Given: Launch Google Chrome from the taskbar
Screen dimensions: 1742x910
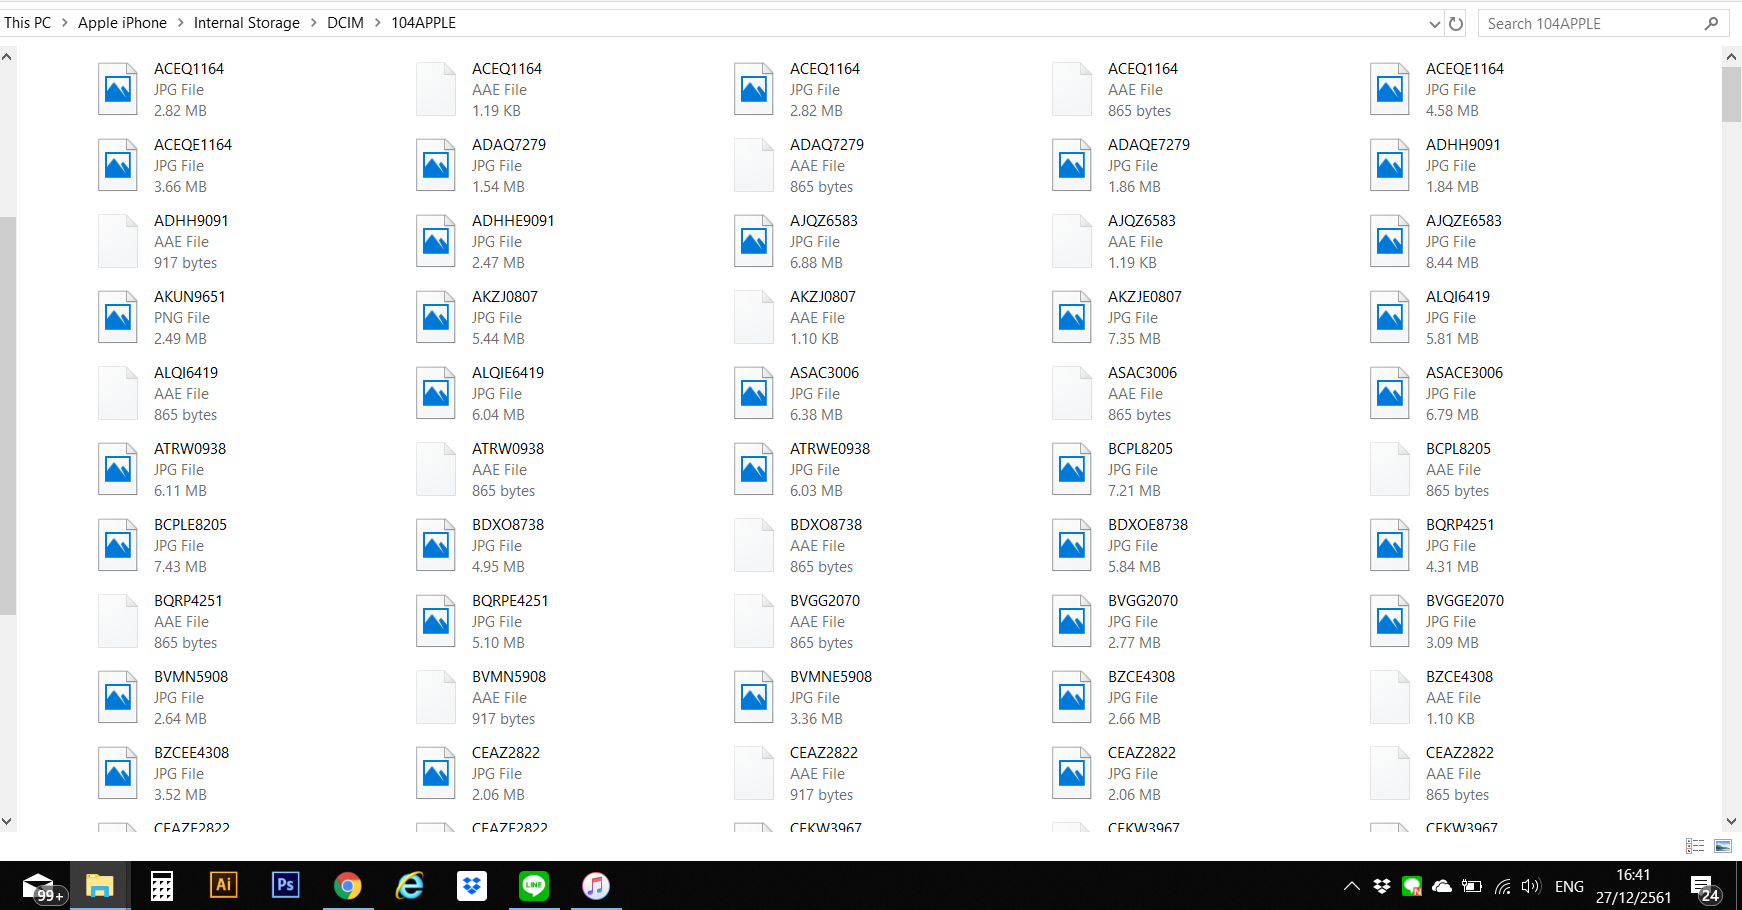Looking at the screenshot, I should (347, 886).
